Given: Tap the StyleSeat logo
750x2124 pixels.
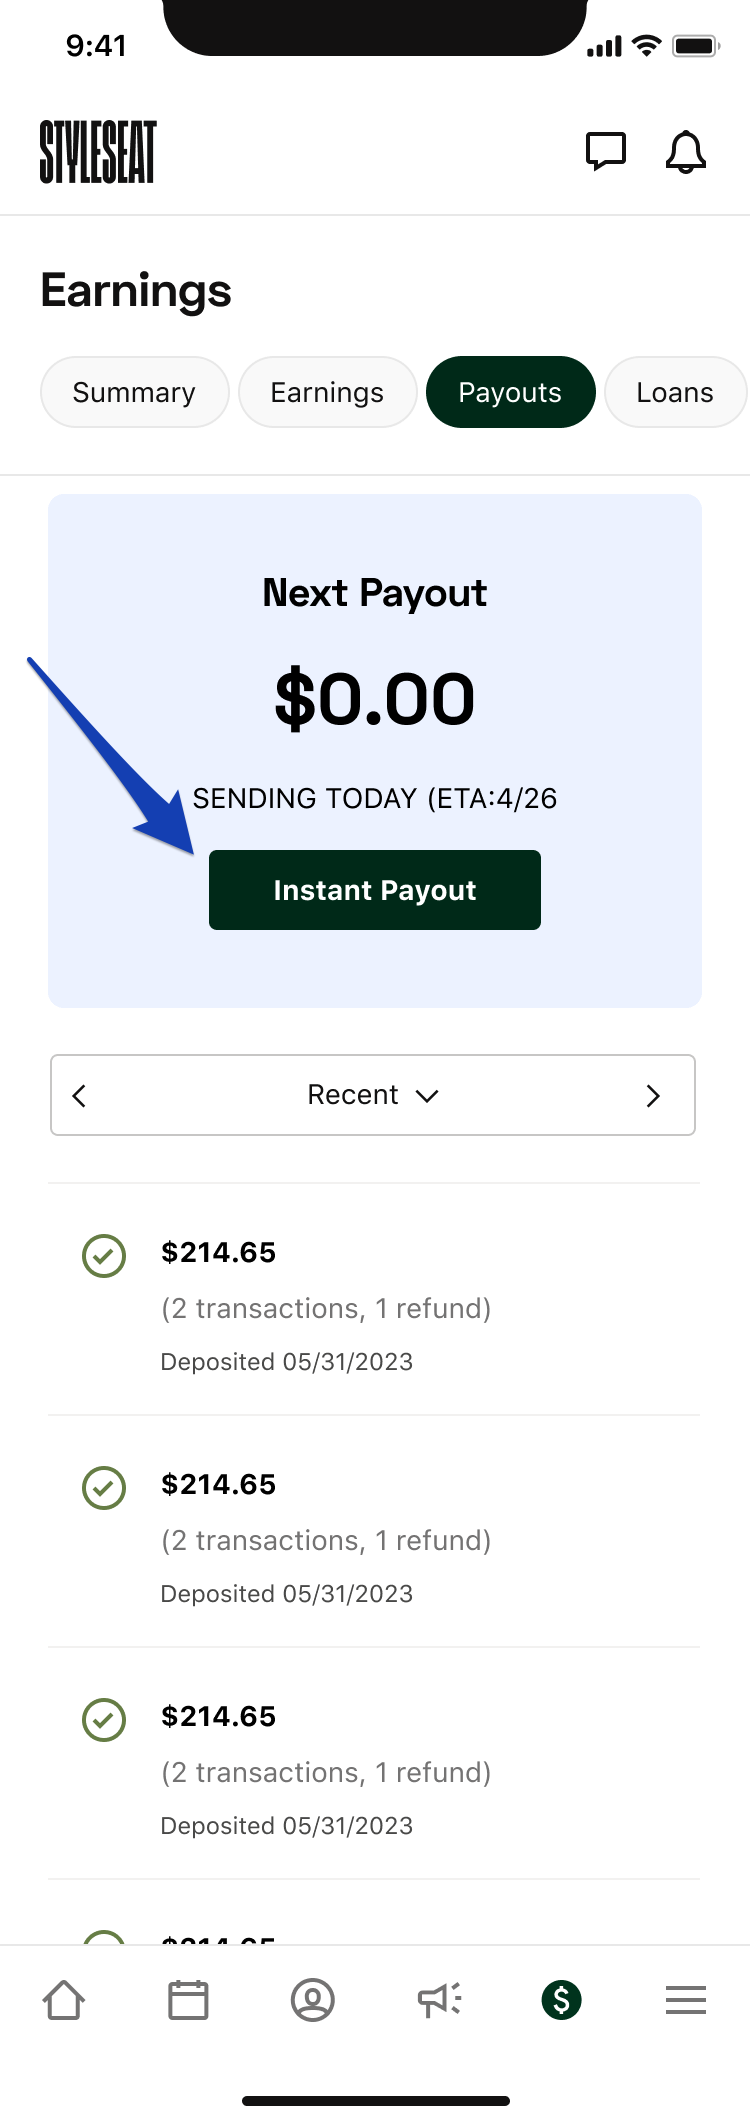Looking at the screenshot, I should [98, 152].
